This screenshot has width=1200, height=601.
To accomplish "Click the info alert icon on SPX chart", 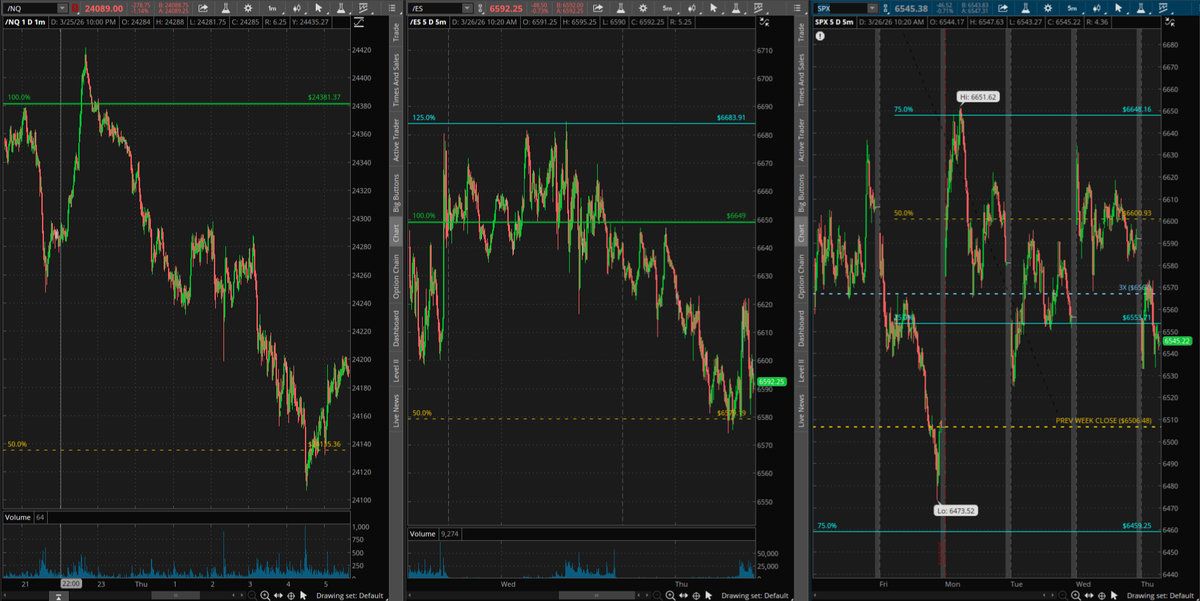I will 820,36.
